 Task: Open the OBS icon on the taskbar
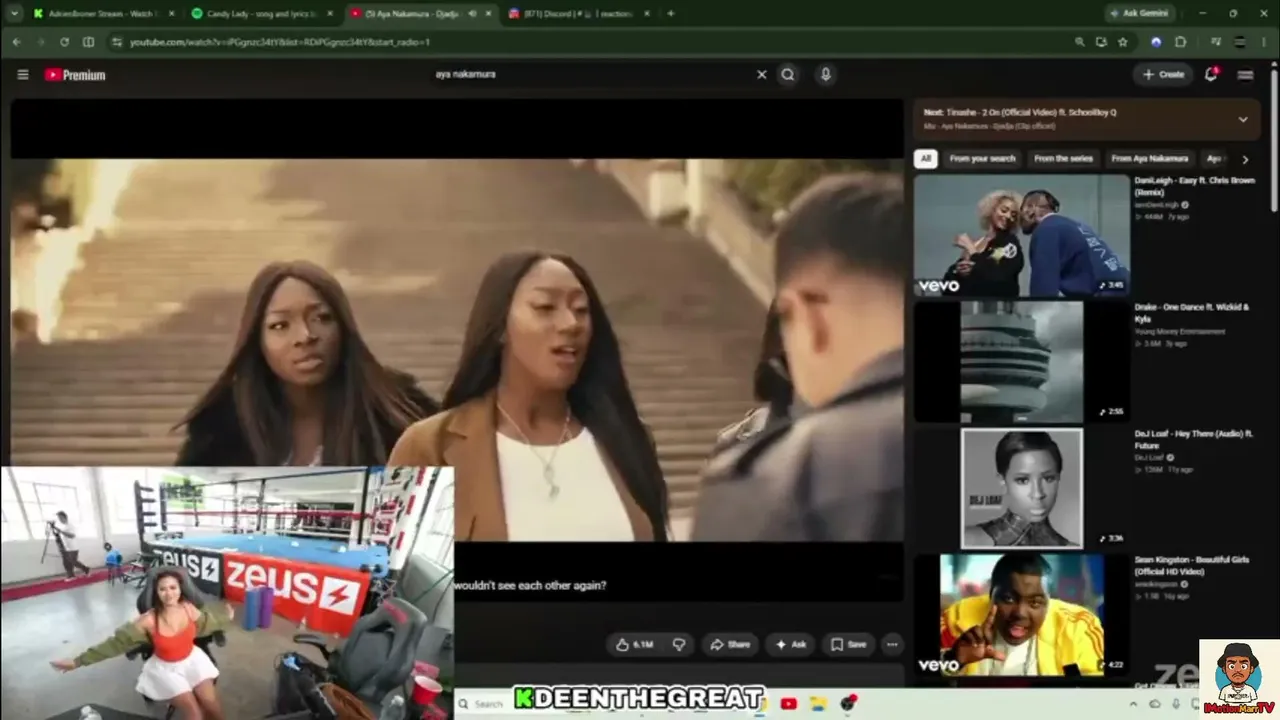coord(849,704)
